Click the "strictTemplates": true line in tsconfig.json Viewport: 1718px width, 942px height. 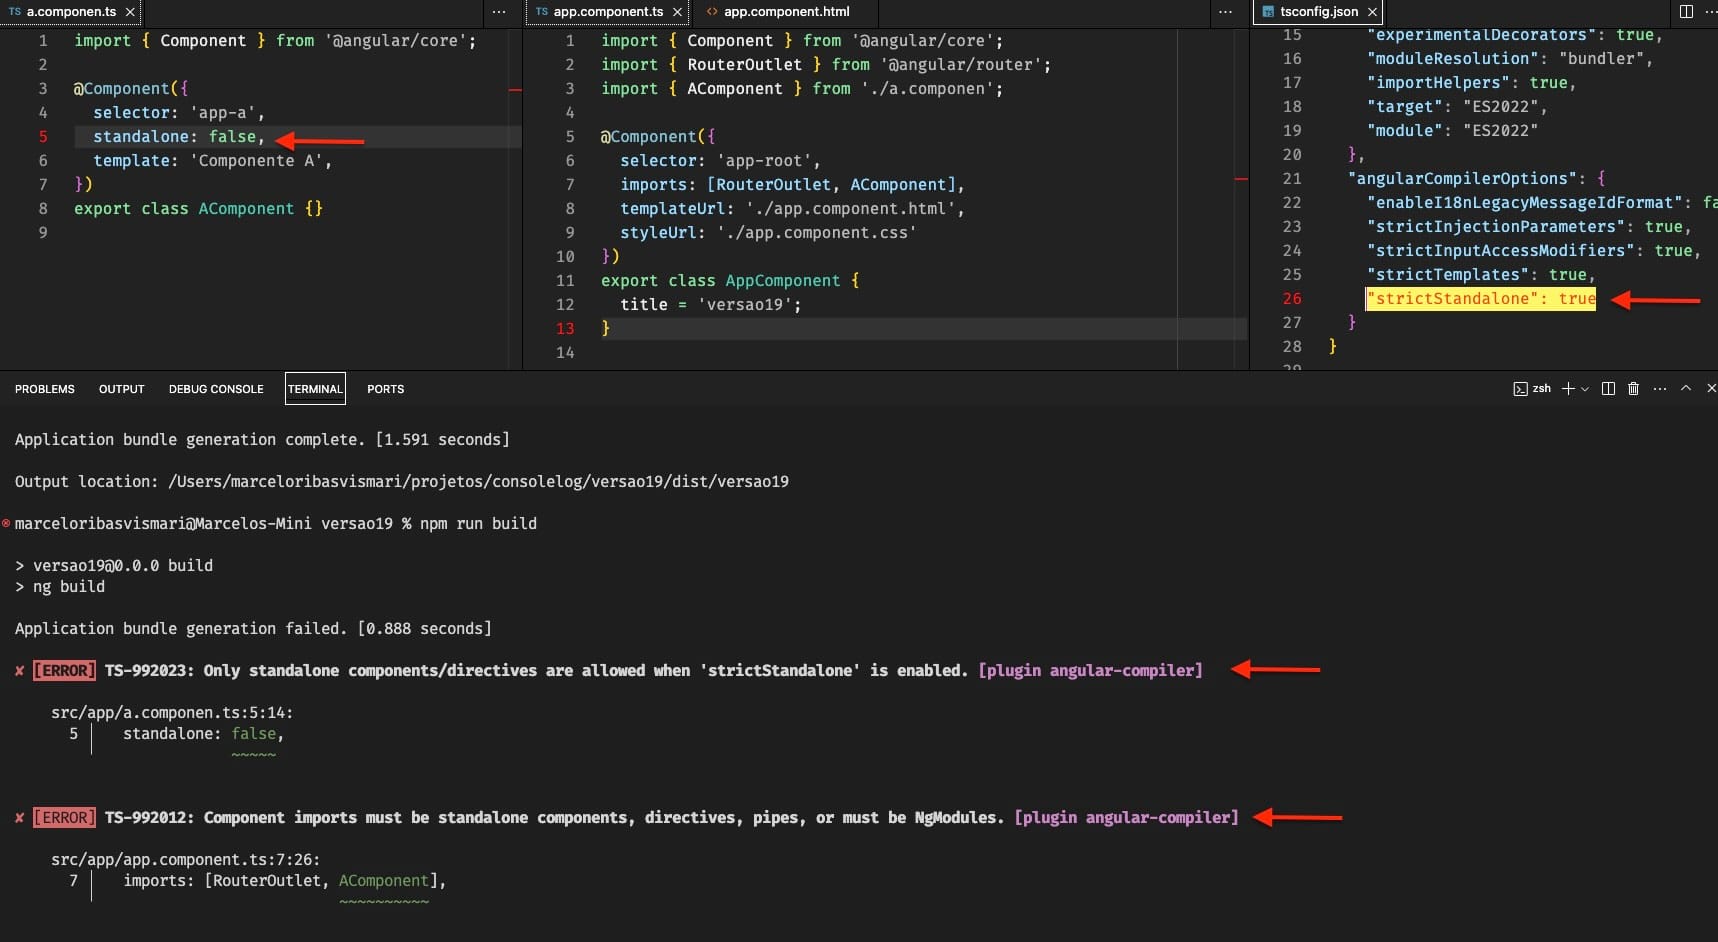1481,275
